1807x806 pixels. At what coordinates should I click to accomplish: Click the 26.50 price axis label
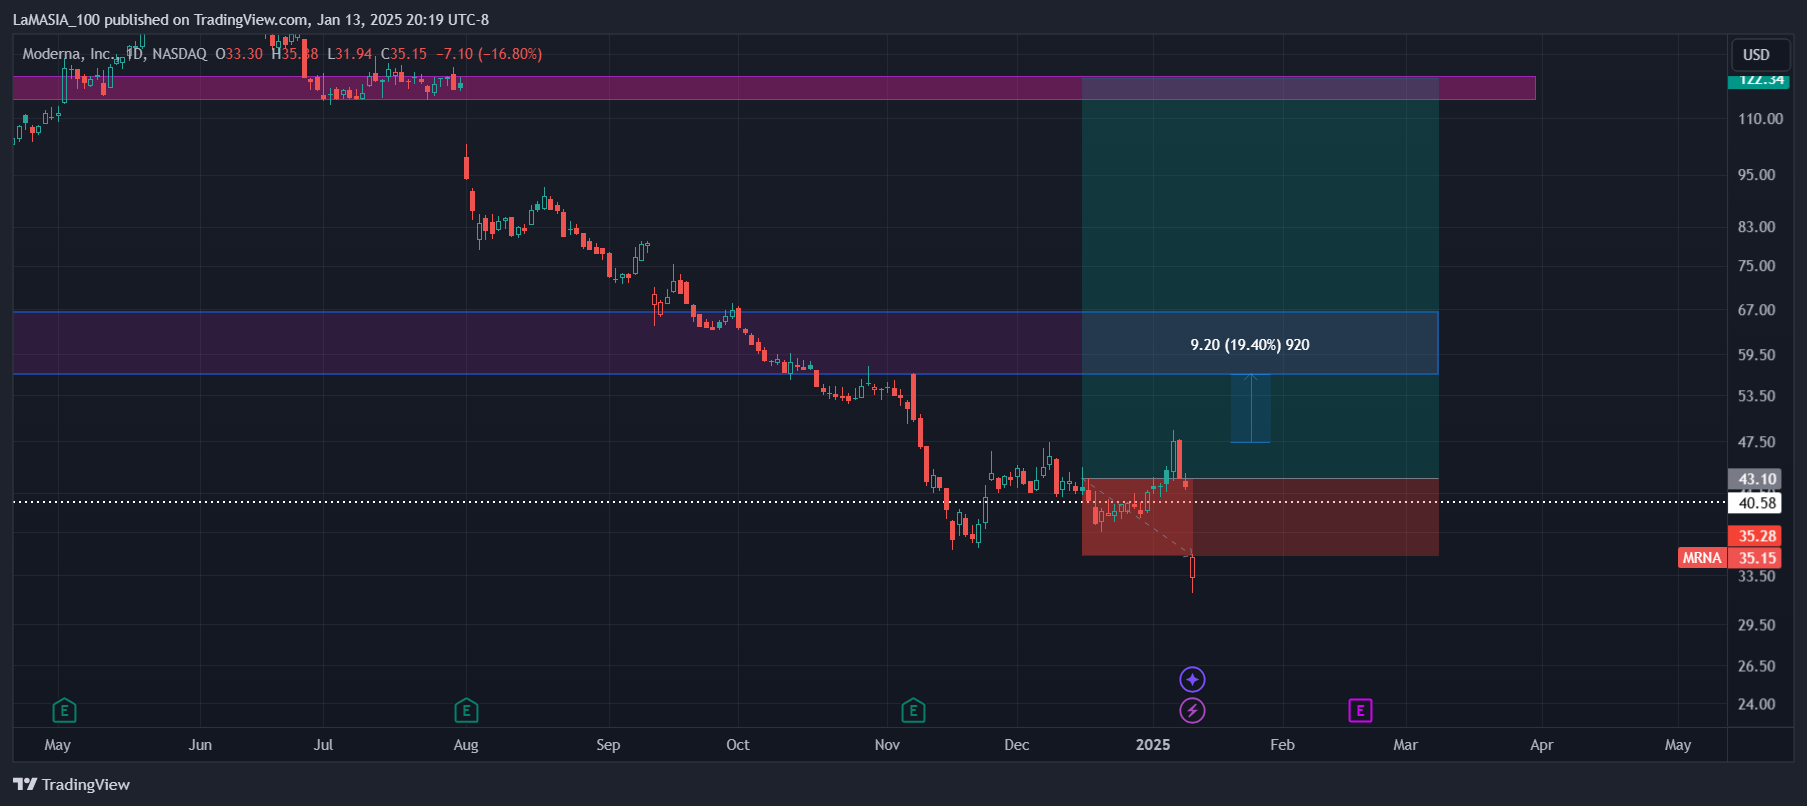pos(1757,666)
